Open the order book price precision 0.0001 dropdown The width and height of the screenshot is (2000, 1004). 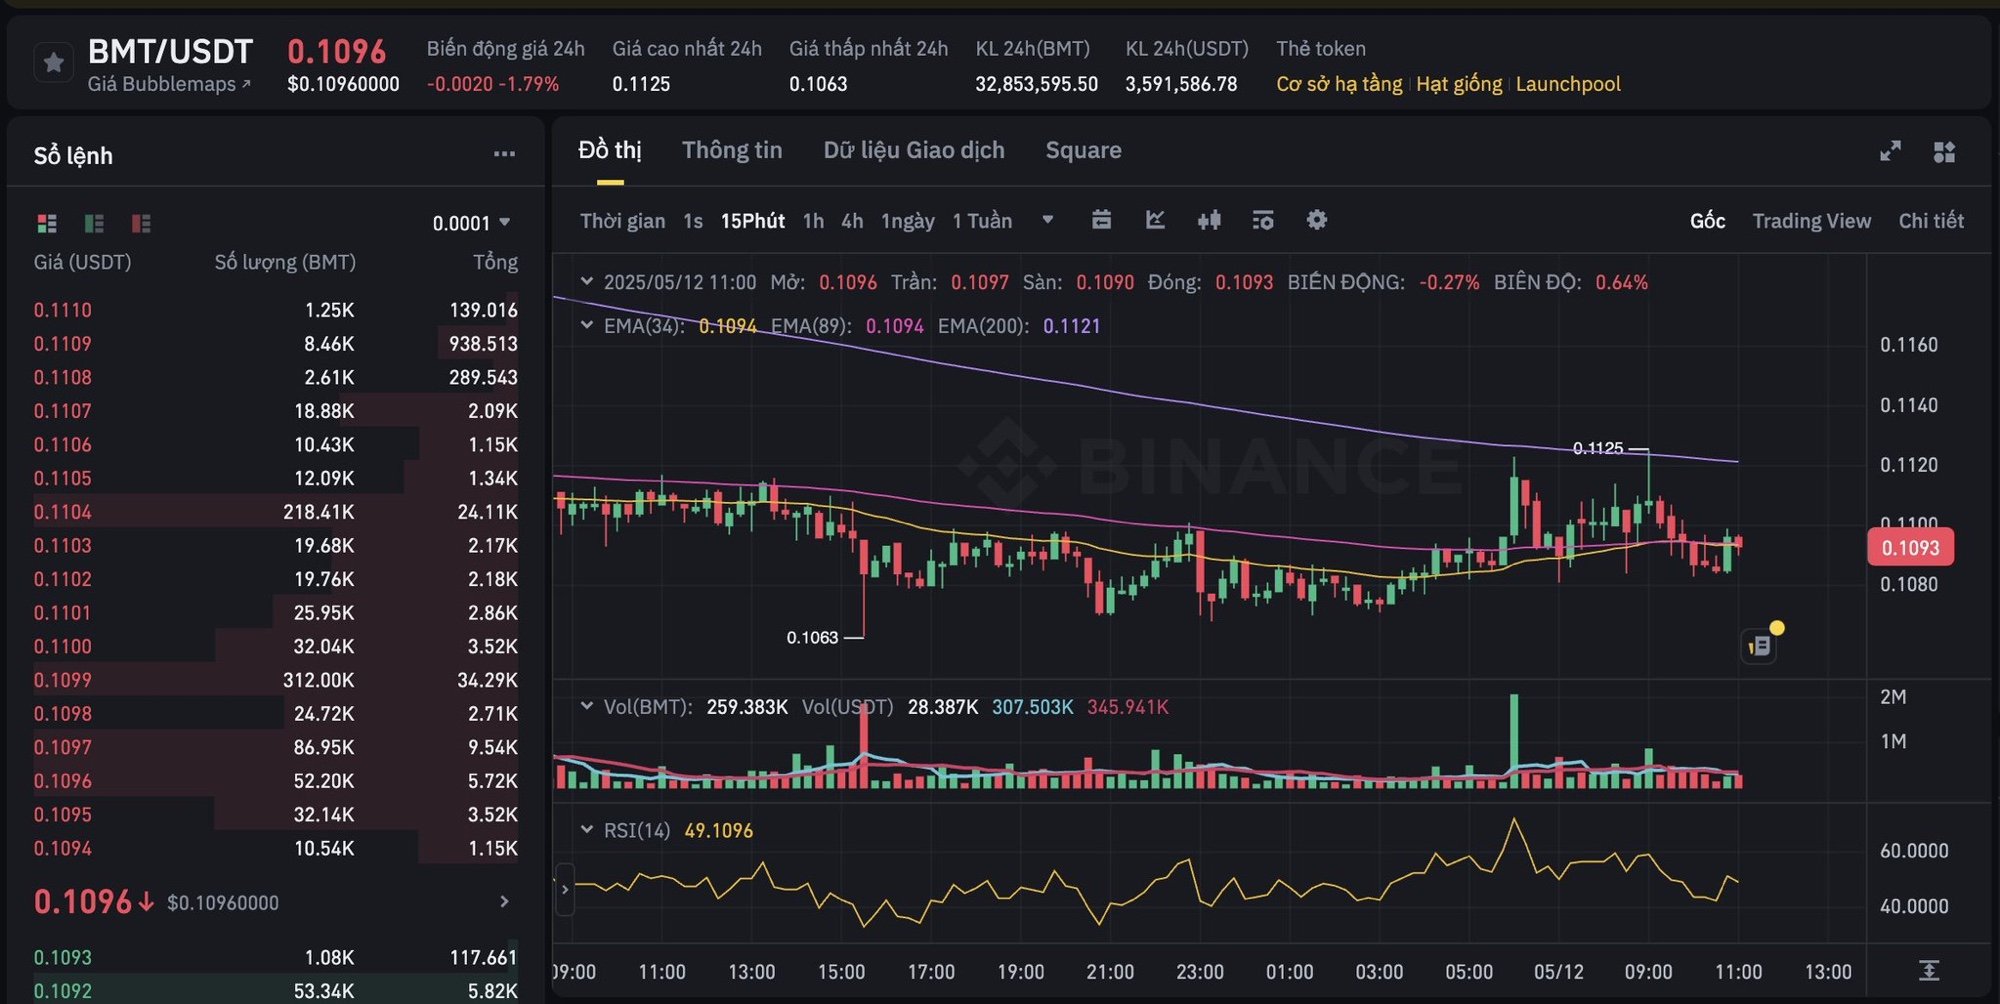471,223
